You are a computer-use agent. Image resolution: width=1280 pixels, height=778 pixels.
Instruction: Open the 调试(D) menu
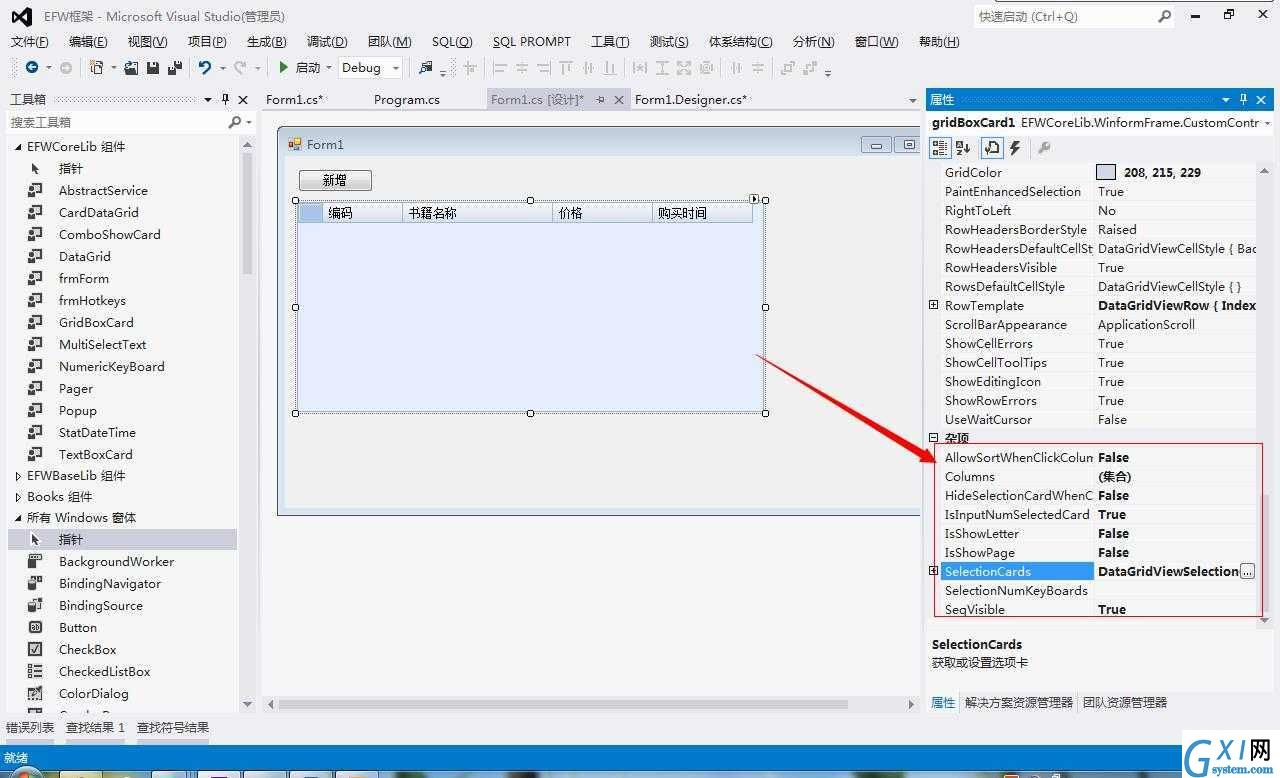coord(327,41)
